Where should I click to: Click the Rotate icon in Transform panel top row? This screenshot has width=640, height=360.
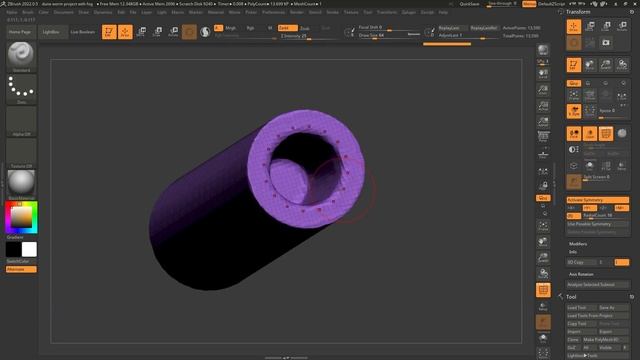pyautogui.click(x=622, y=27)
